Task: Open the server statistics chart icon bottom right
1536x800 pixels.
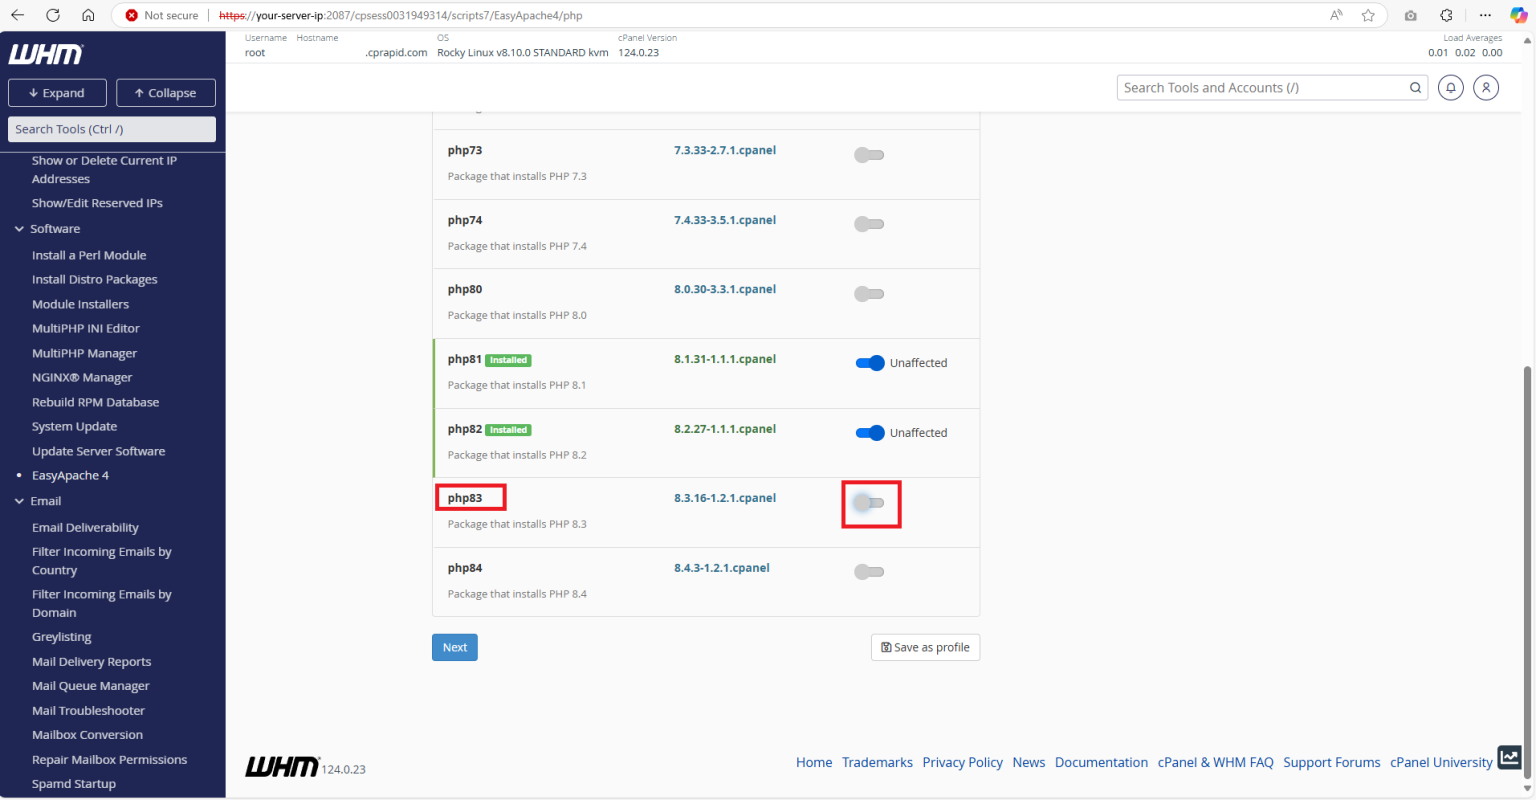Action: click(1510, 758)
